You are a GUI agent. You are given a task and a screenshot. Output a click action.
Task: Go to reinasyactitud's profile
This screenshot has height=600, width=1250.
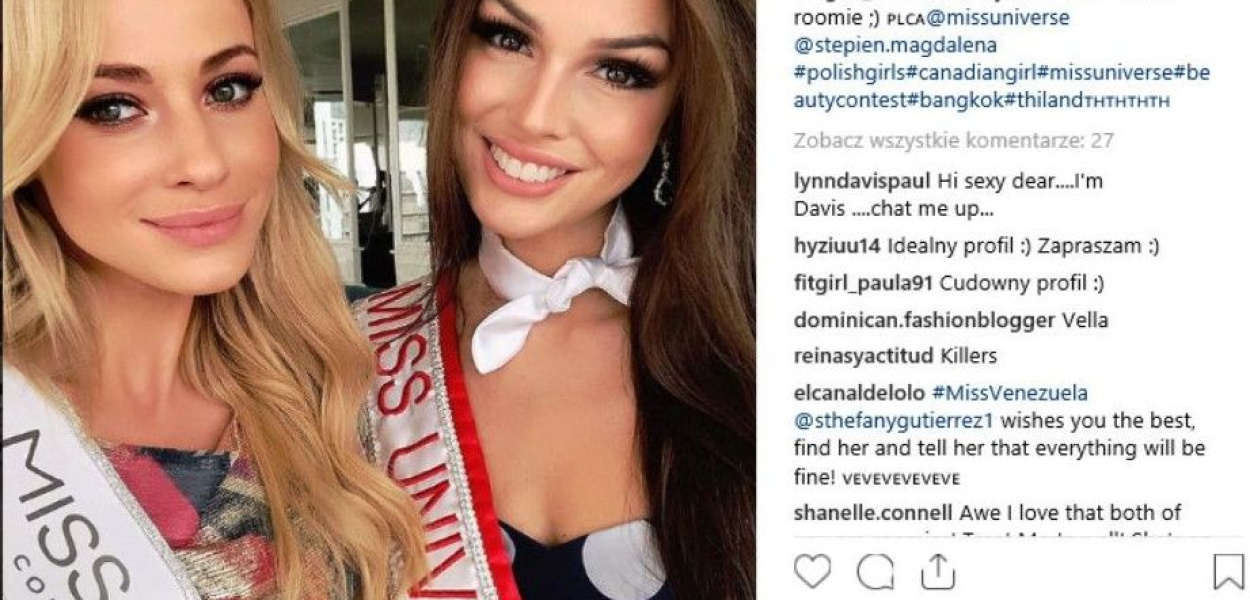pyautogui.click(x=865, y=356)
